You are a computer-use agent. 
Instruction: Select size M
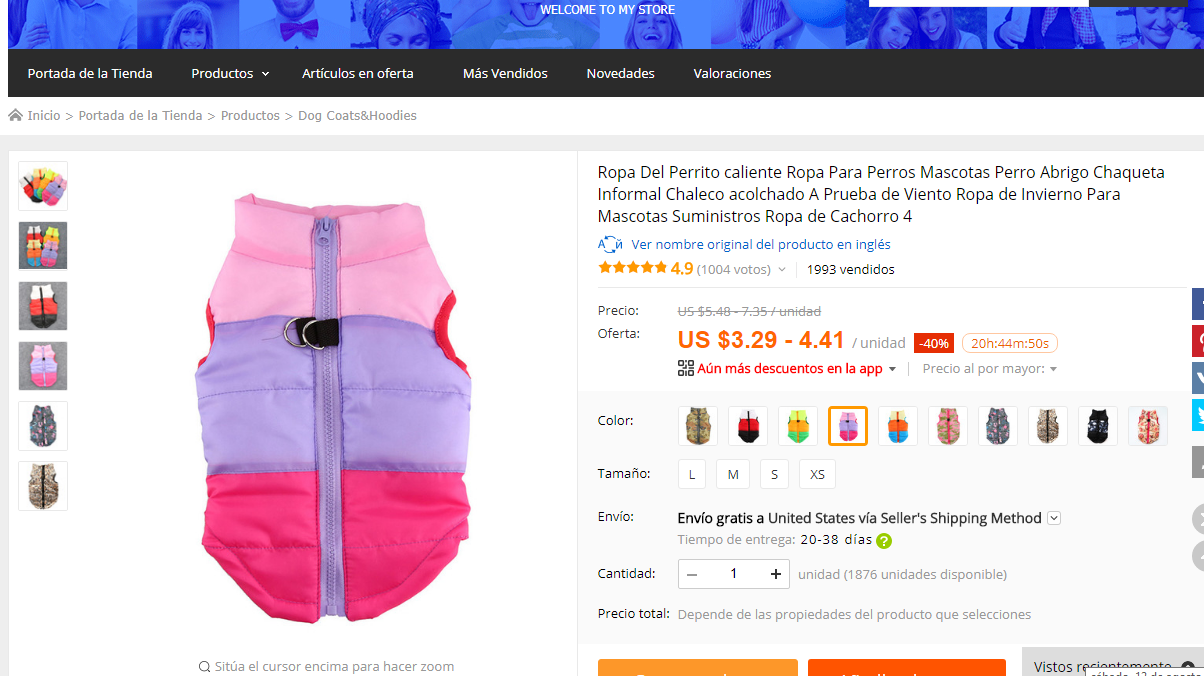(733, 474)
